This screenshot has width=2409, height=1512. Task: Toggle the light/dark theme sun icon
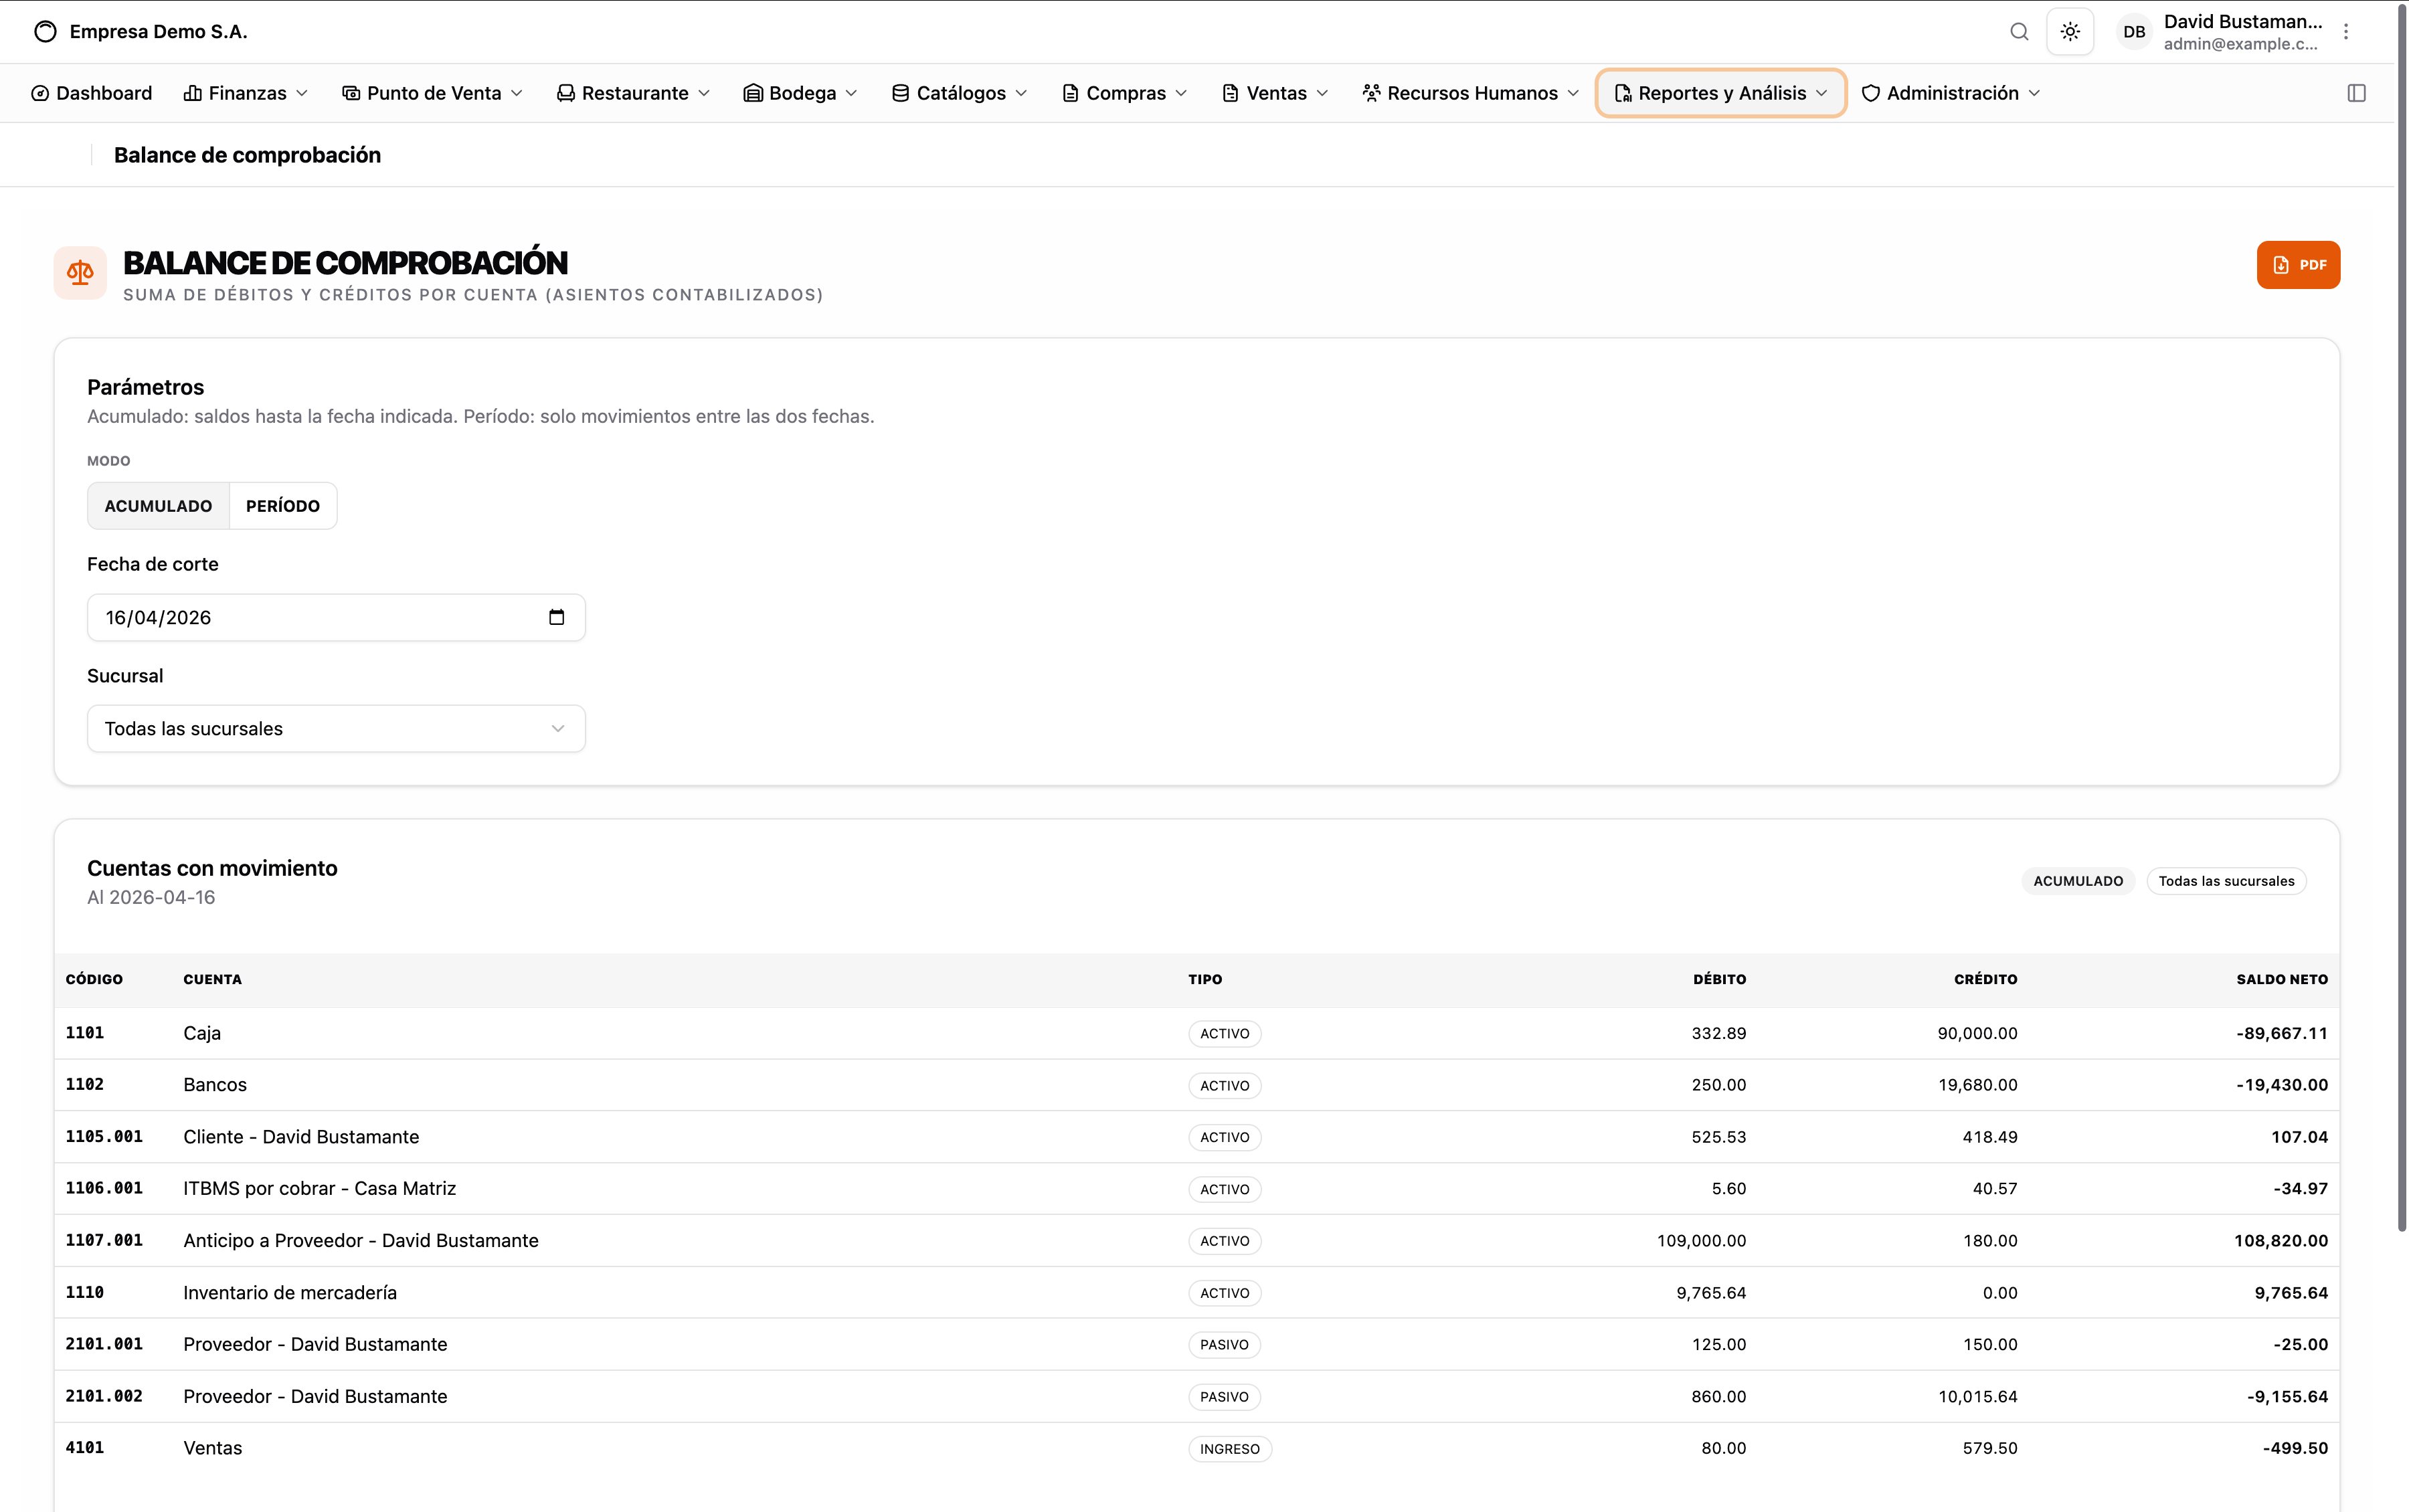(2070, 32)
